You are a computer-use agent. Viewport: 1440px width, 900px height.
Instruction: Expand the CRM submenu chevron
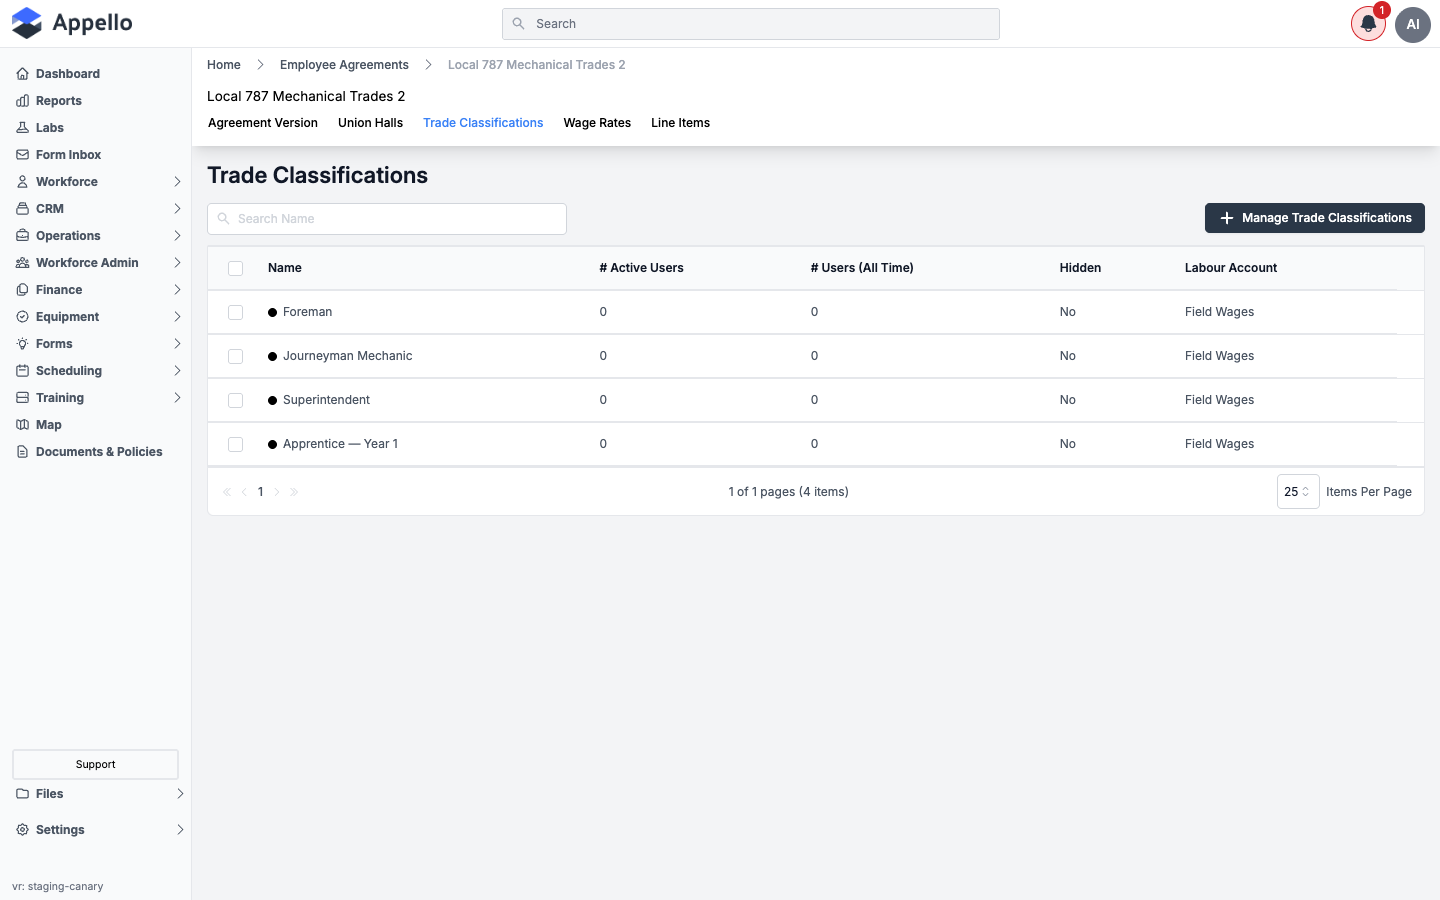click(x=177, y=209)
